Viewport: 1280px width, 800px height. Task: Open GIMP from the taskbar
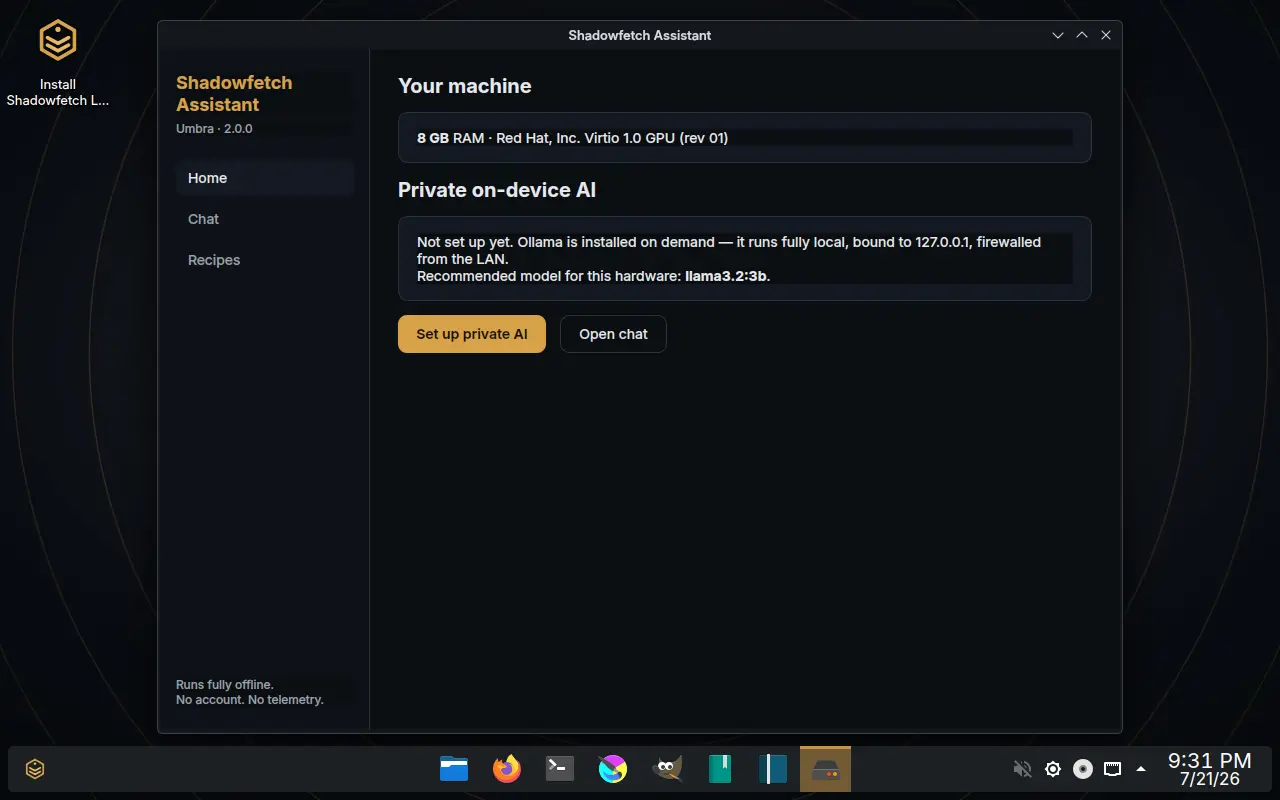pyautogui.click(x=666, y=769)
